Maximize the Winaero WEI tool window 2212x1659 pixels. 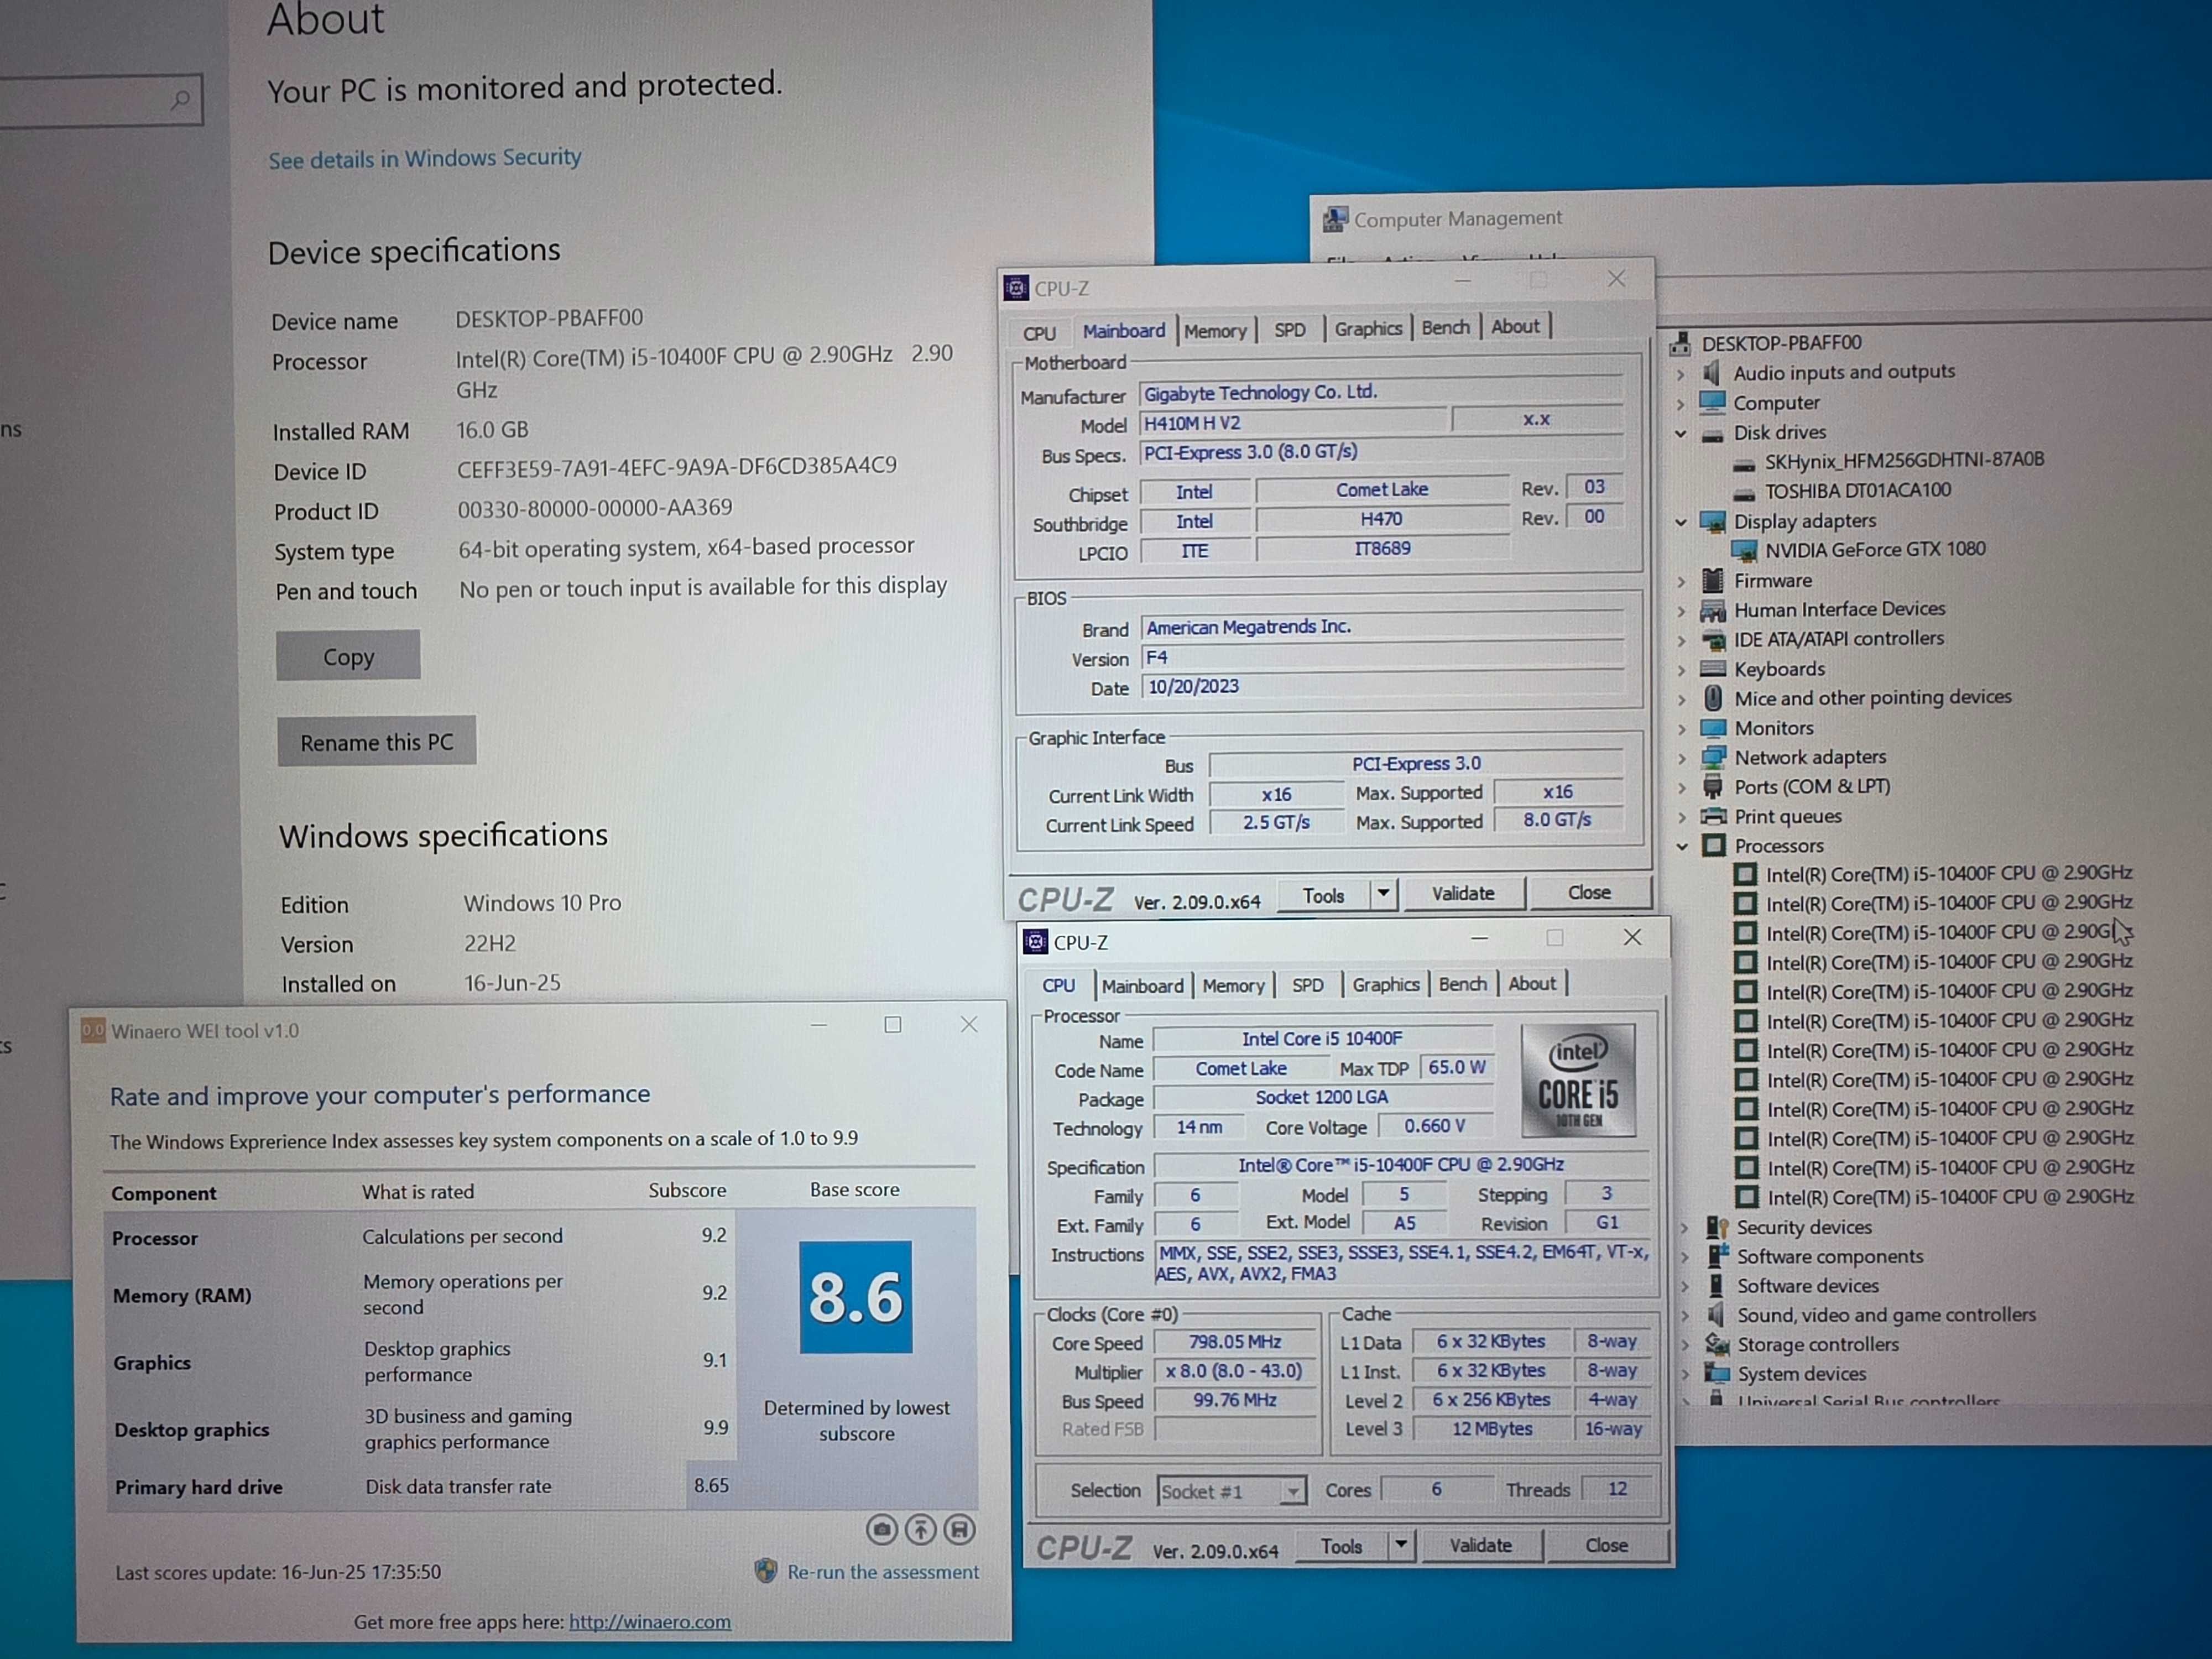point(892,1025)
